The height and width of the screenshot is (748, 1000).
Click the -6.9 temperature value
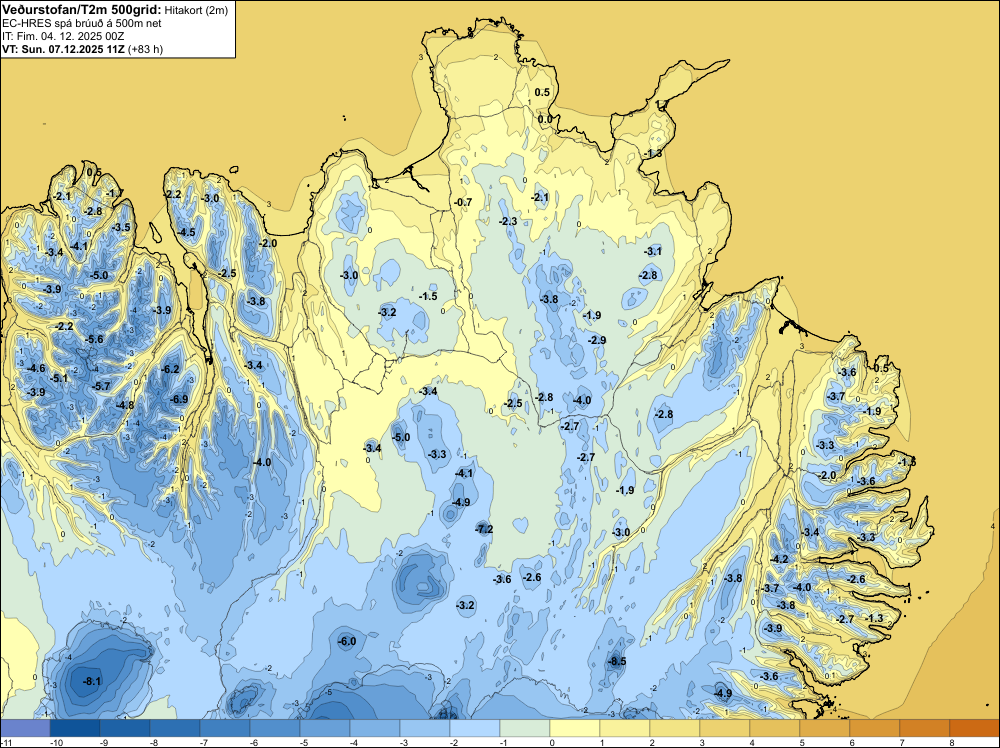click(179, 400)
